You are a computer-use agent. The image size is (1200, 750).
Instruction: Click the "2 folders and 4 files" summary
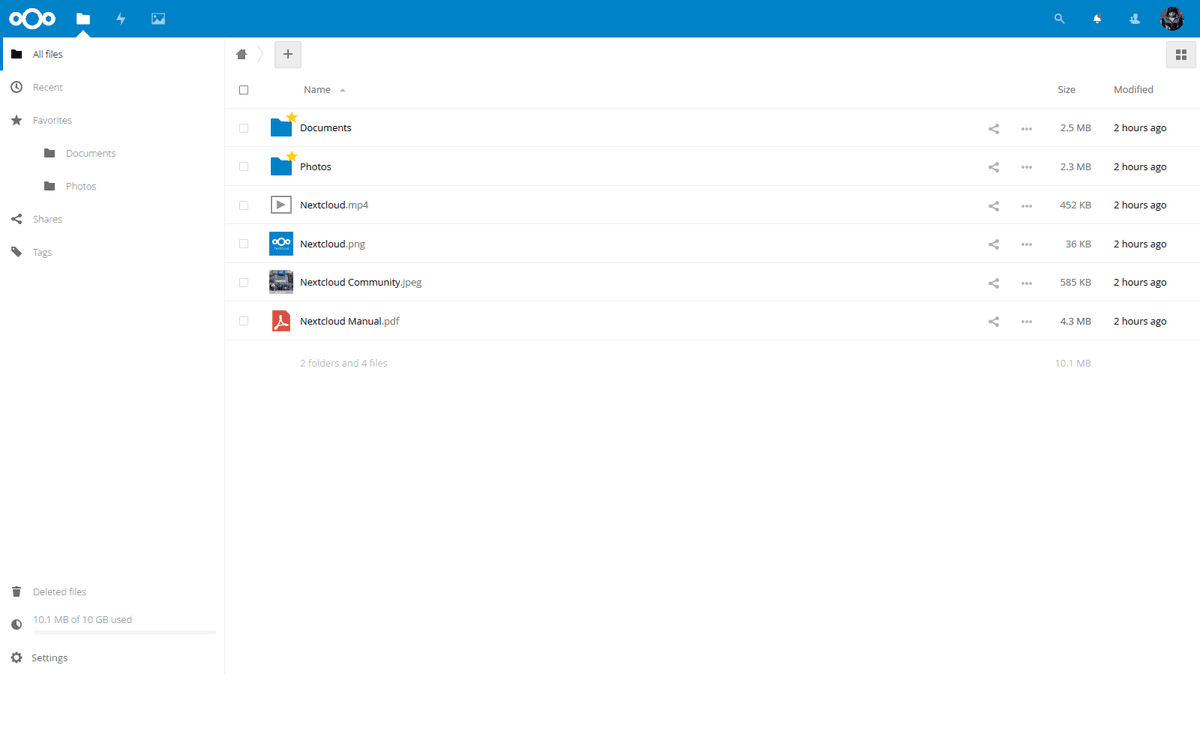tap(344, 363)
